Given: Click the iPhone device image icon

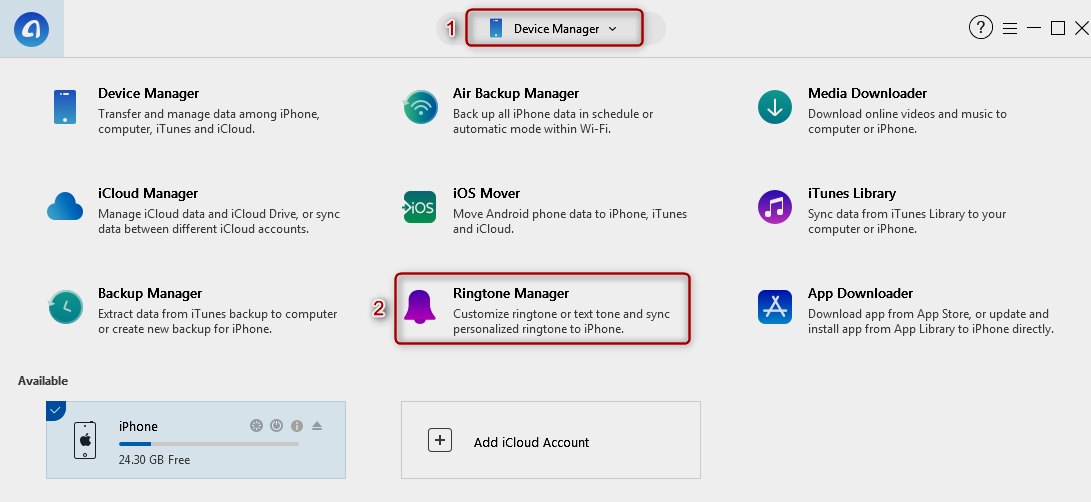Looking at the screenshot, I should pyautogui.click(x=85, y=440).
